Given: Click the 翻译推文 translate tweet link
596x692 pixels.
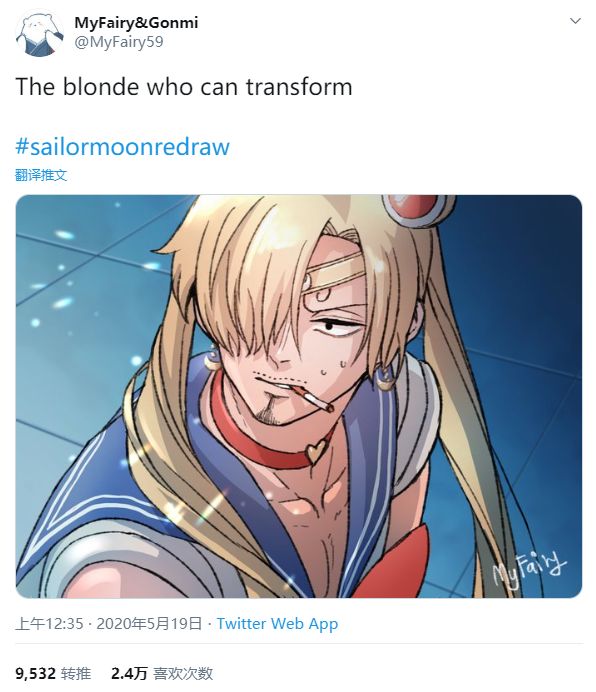Looking at the screenshot, I should click(41, 175).
